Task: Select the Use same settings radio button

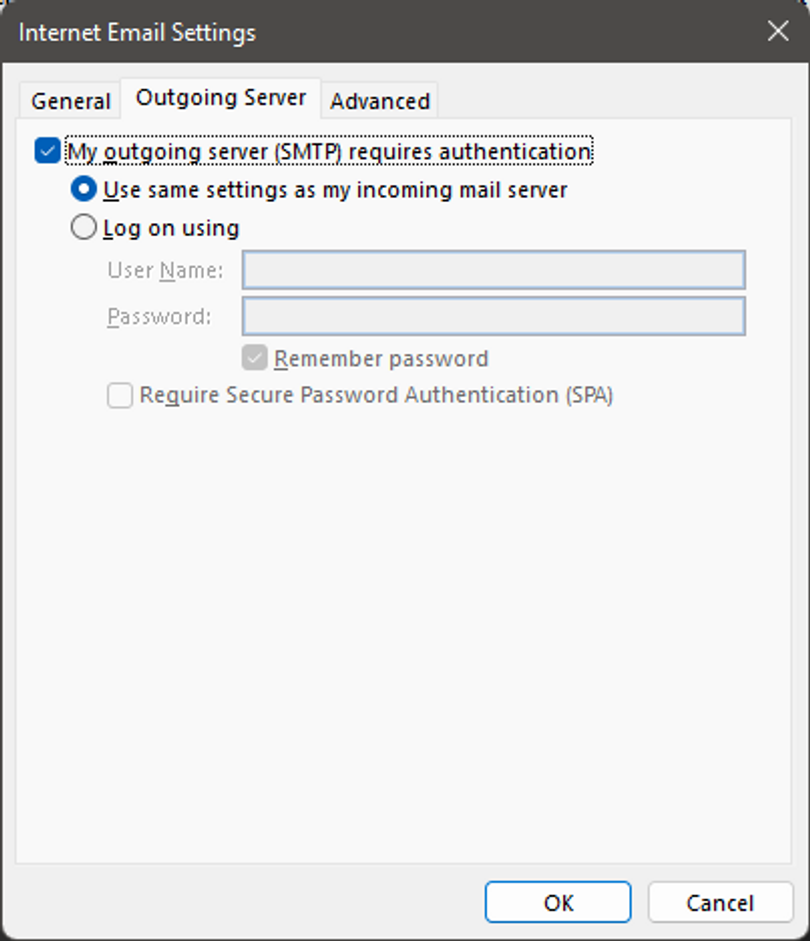Action: (85, 189)
